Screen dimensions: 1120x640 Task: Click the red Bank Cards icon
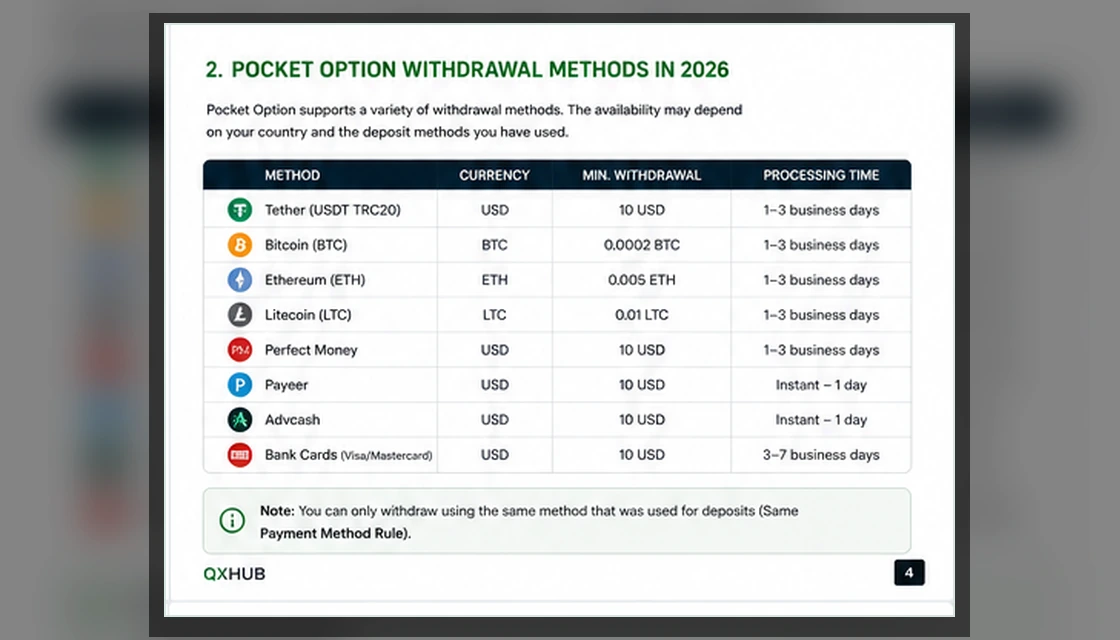pyautogui.click(x=240, y=455)
